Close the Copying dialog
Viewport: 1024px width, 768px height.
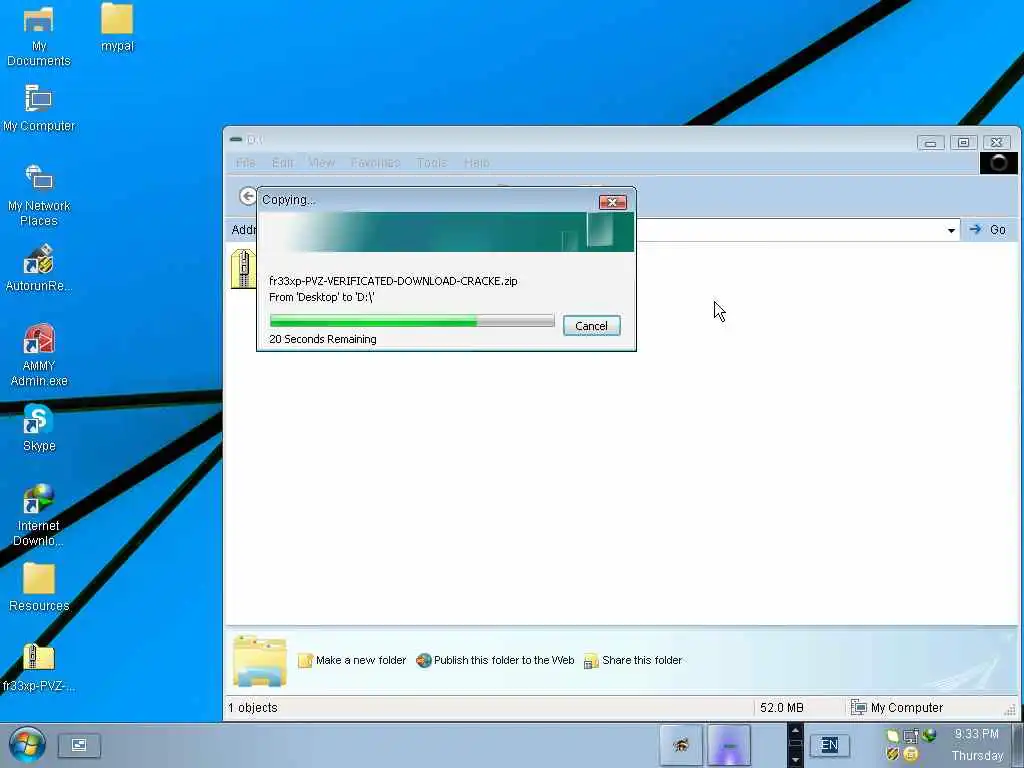(x=613, y=202)
